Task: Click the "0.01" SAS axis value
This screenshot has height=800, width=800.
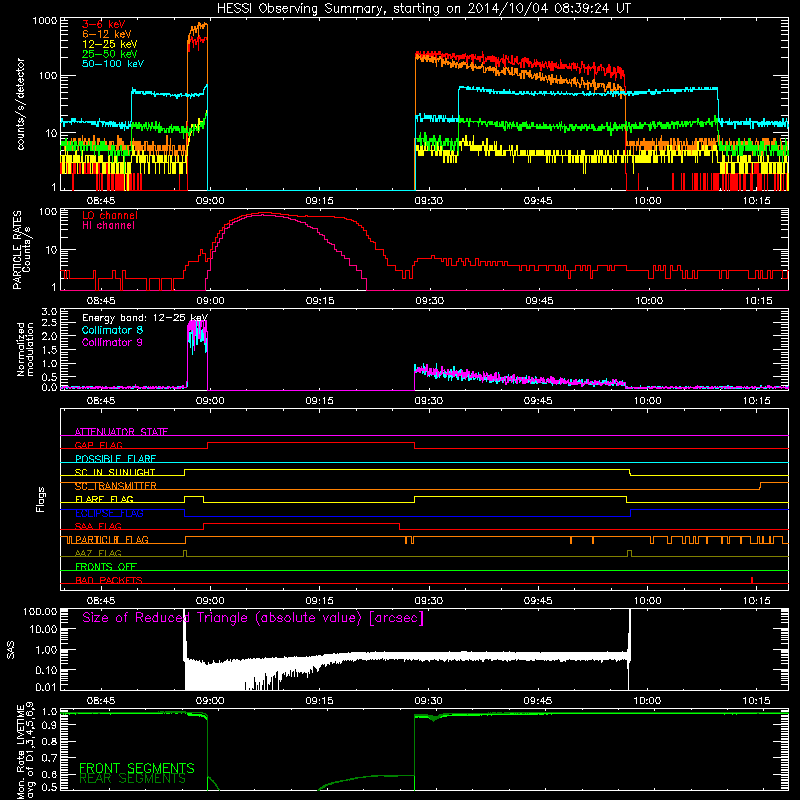Action: pyautogui.click(x=46, y=687)
